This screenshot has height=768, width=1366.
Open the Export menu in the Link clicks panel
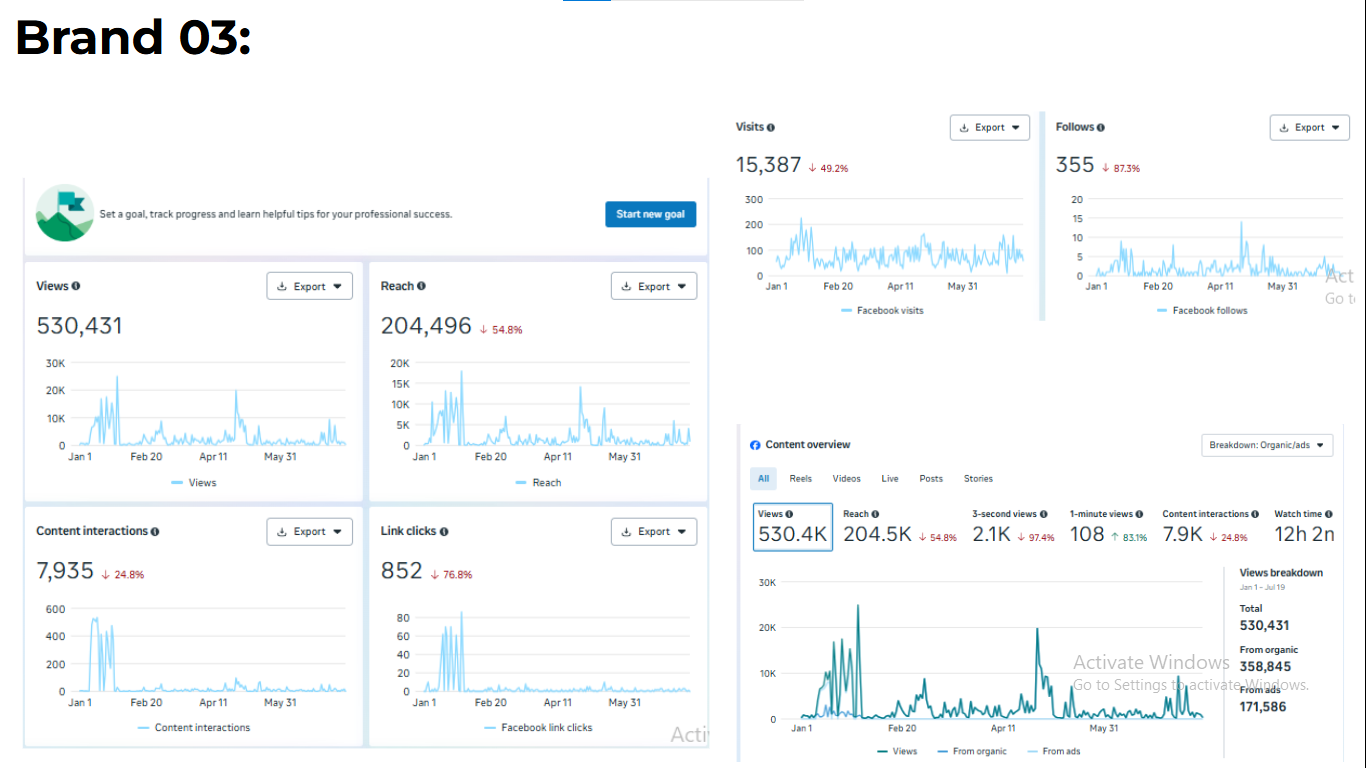click(x=653, y=532)
